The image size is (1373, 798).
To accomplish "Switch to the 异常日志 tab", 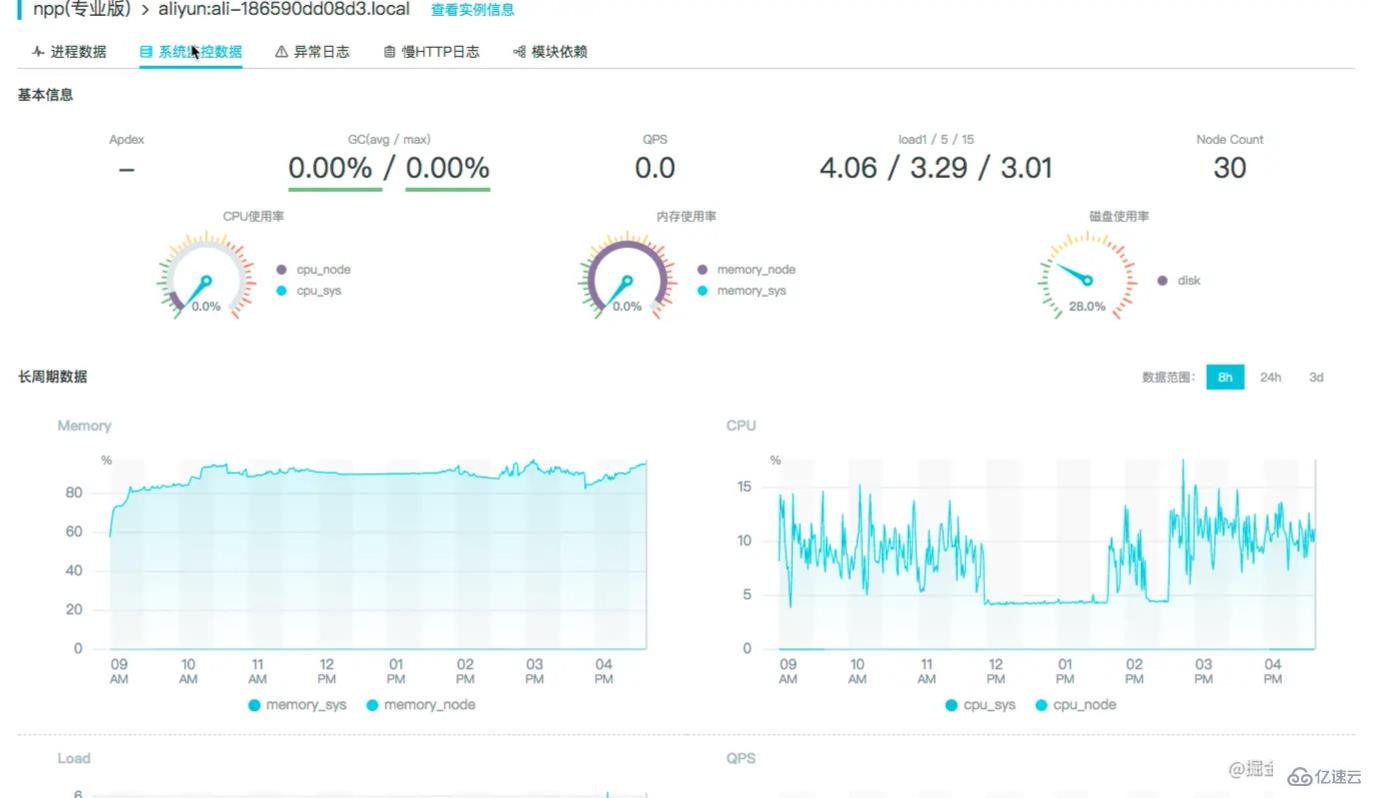I will tap(312, 52).
